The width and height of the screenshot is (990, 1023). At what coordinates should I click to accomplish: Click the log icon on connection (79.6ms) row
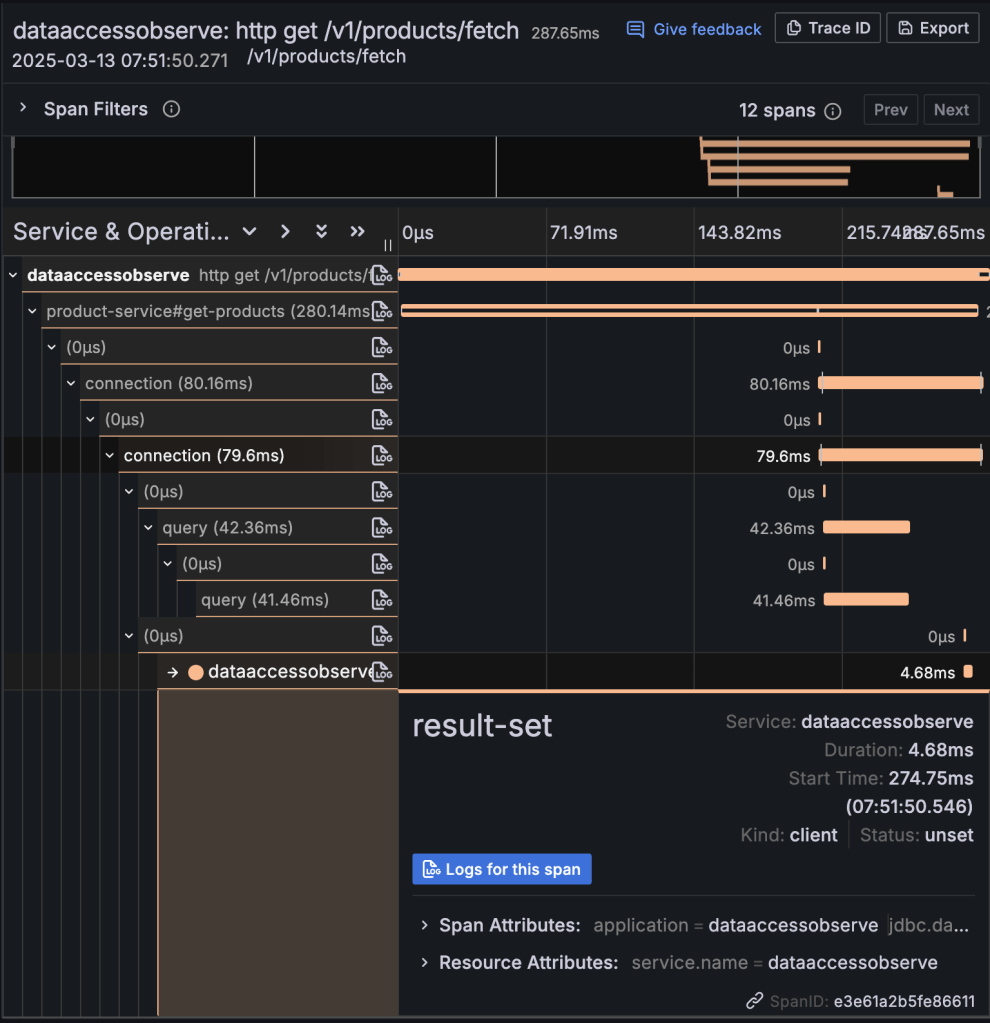pos(381,456)
